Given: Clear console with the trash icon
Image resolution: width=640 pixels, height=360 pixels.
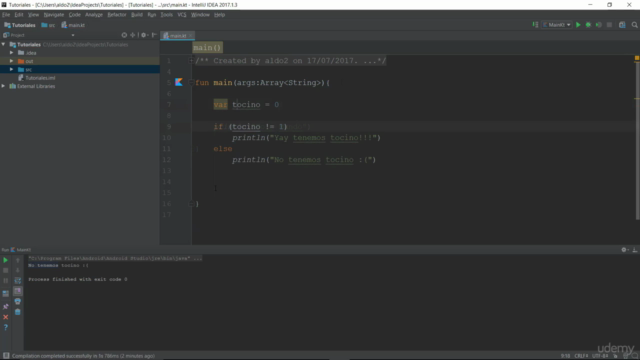Looking at the screenshot, I should point(18,312).
